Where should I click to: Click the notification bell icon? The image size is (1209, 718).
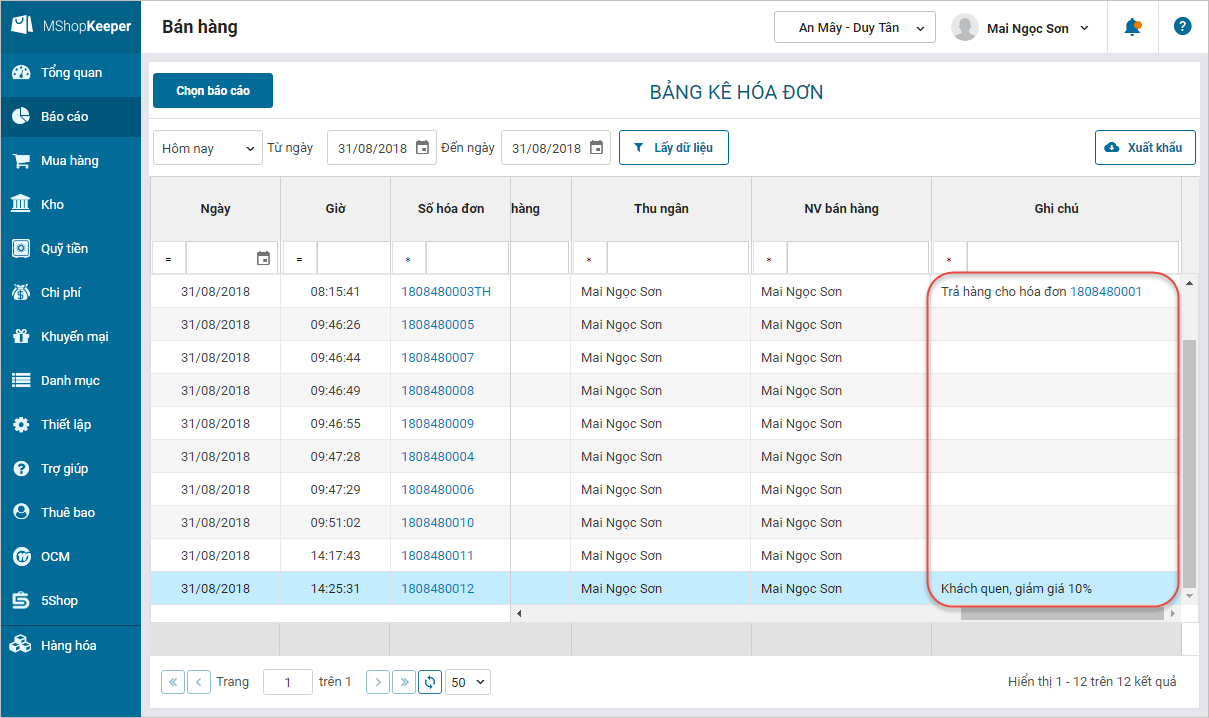[x=1132, y=27]
